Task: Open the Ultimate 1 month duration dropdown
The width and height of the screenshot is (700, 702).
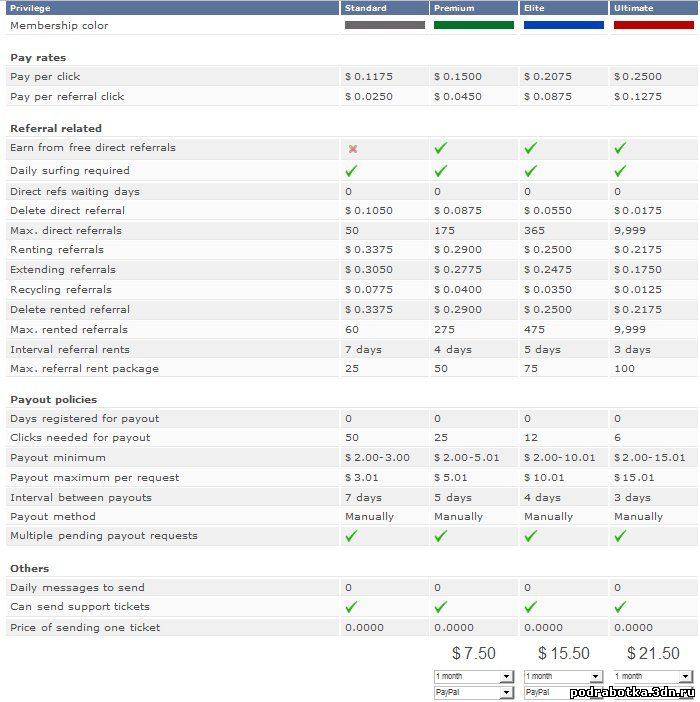Action: (653, 677)
